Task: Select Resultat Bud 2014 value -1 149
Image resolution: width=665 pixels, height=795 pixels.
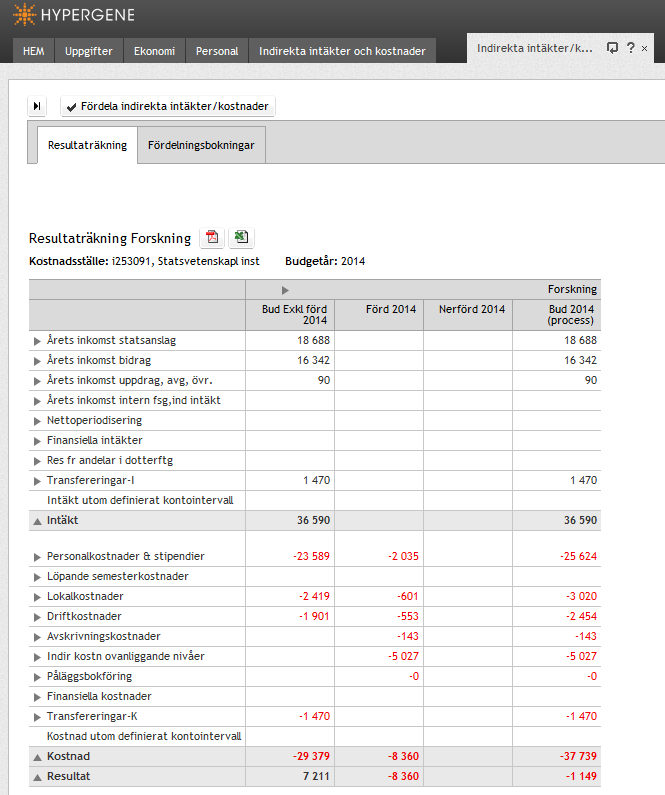Action: [x=581, y=776]
